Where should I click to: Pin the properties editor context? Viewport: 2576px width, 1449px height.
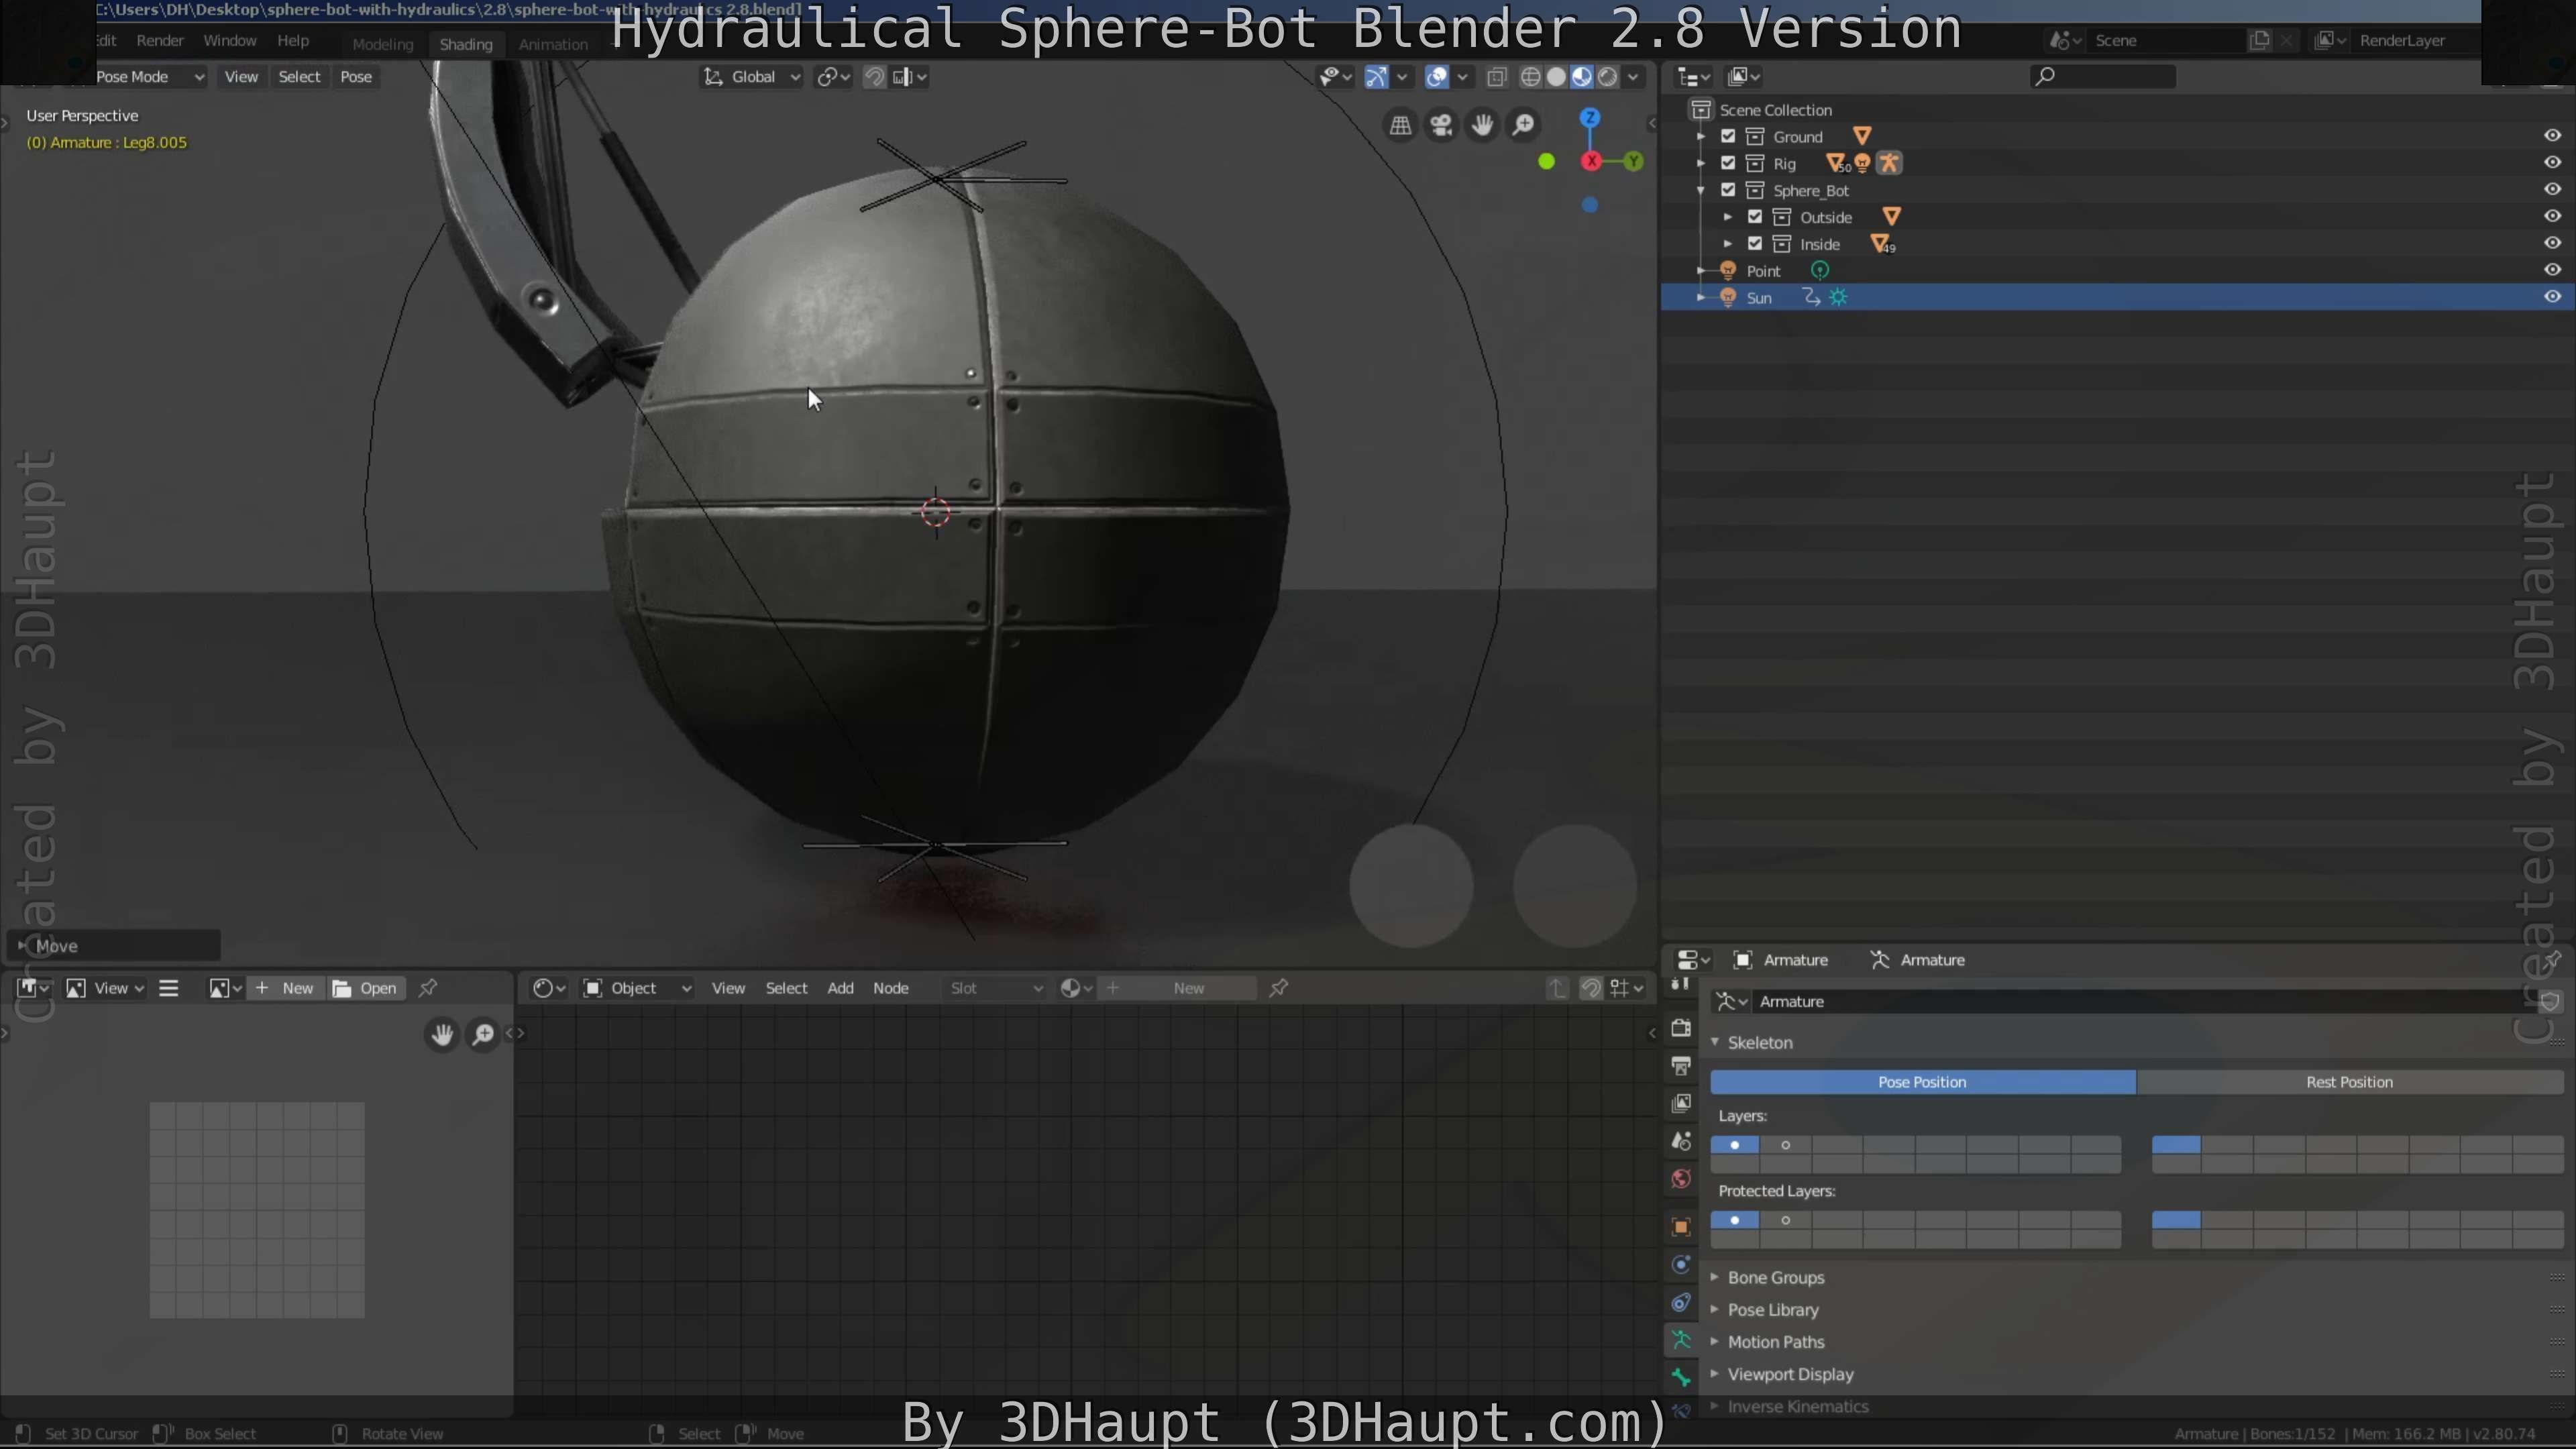click(2552, 960)
